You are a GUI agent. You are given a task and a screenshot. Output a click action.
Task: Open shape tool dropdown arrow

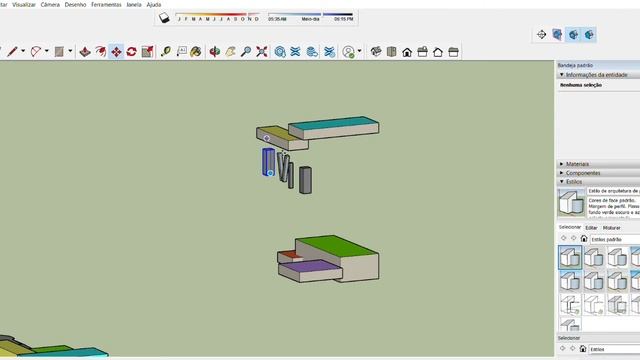click(70, 51)
